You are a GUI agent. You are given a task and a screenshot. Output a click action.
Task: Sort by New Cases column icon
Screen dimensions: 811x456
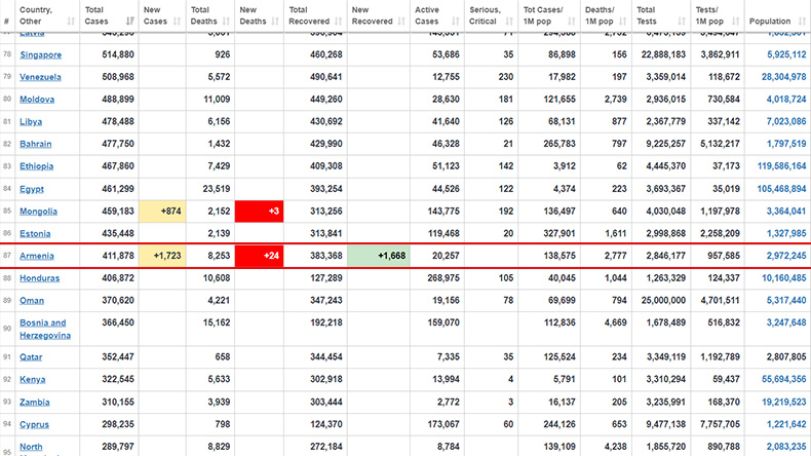click(177, 21)
